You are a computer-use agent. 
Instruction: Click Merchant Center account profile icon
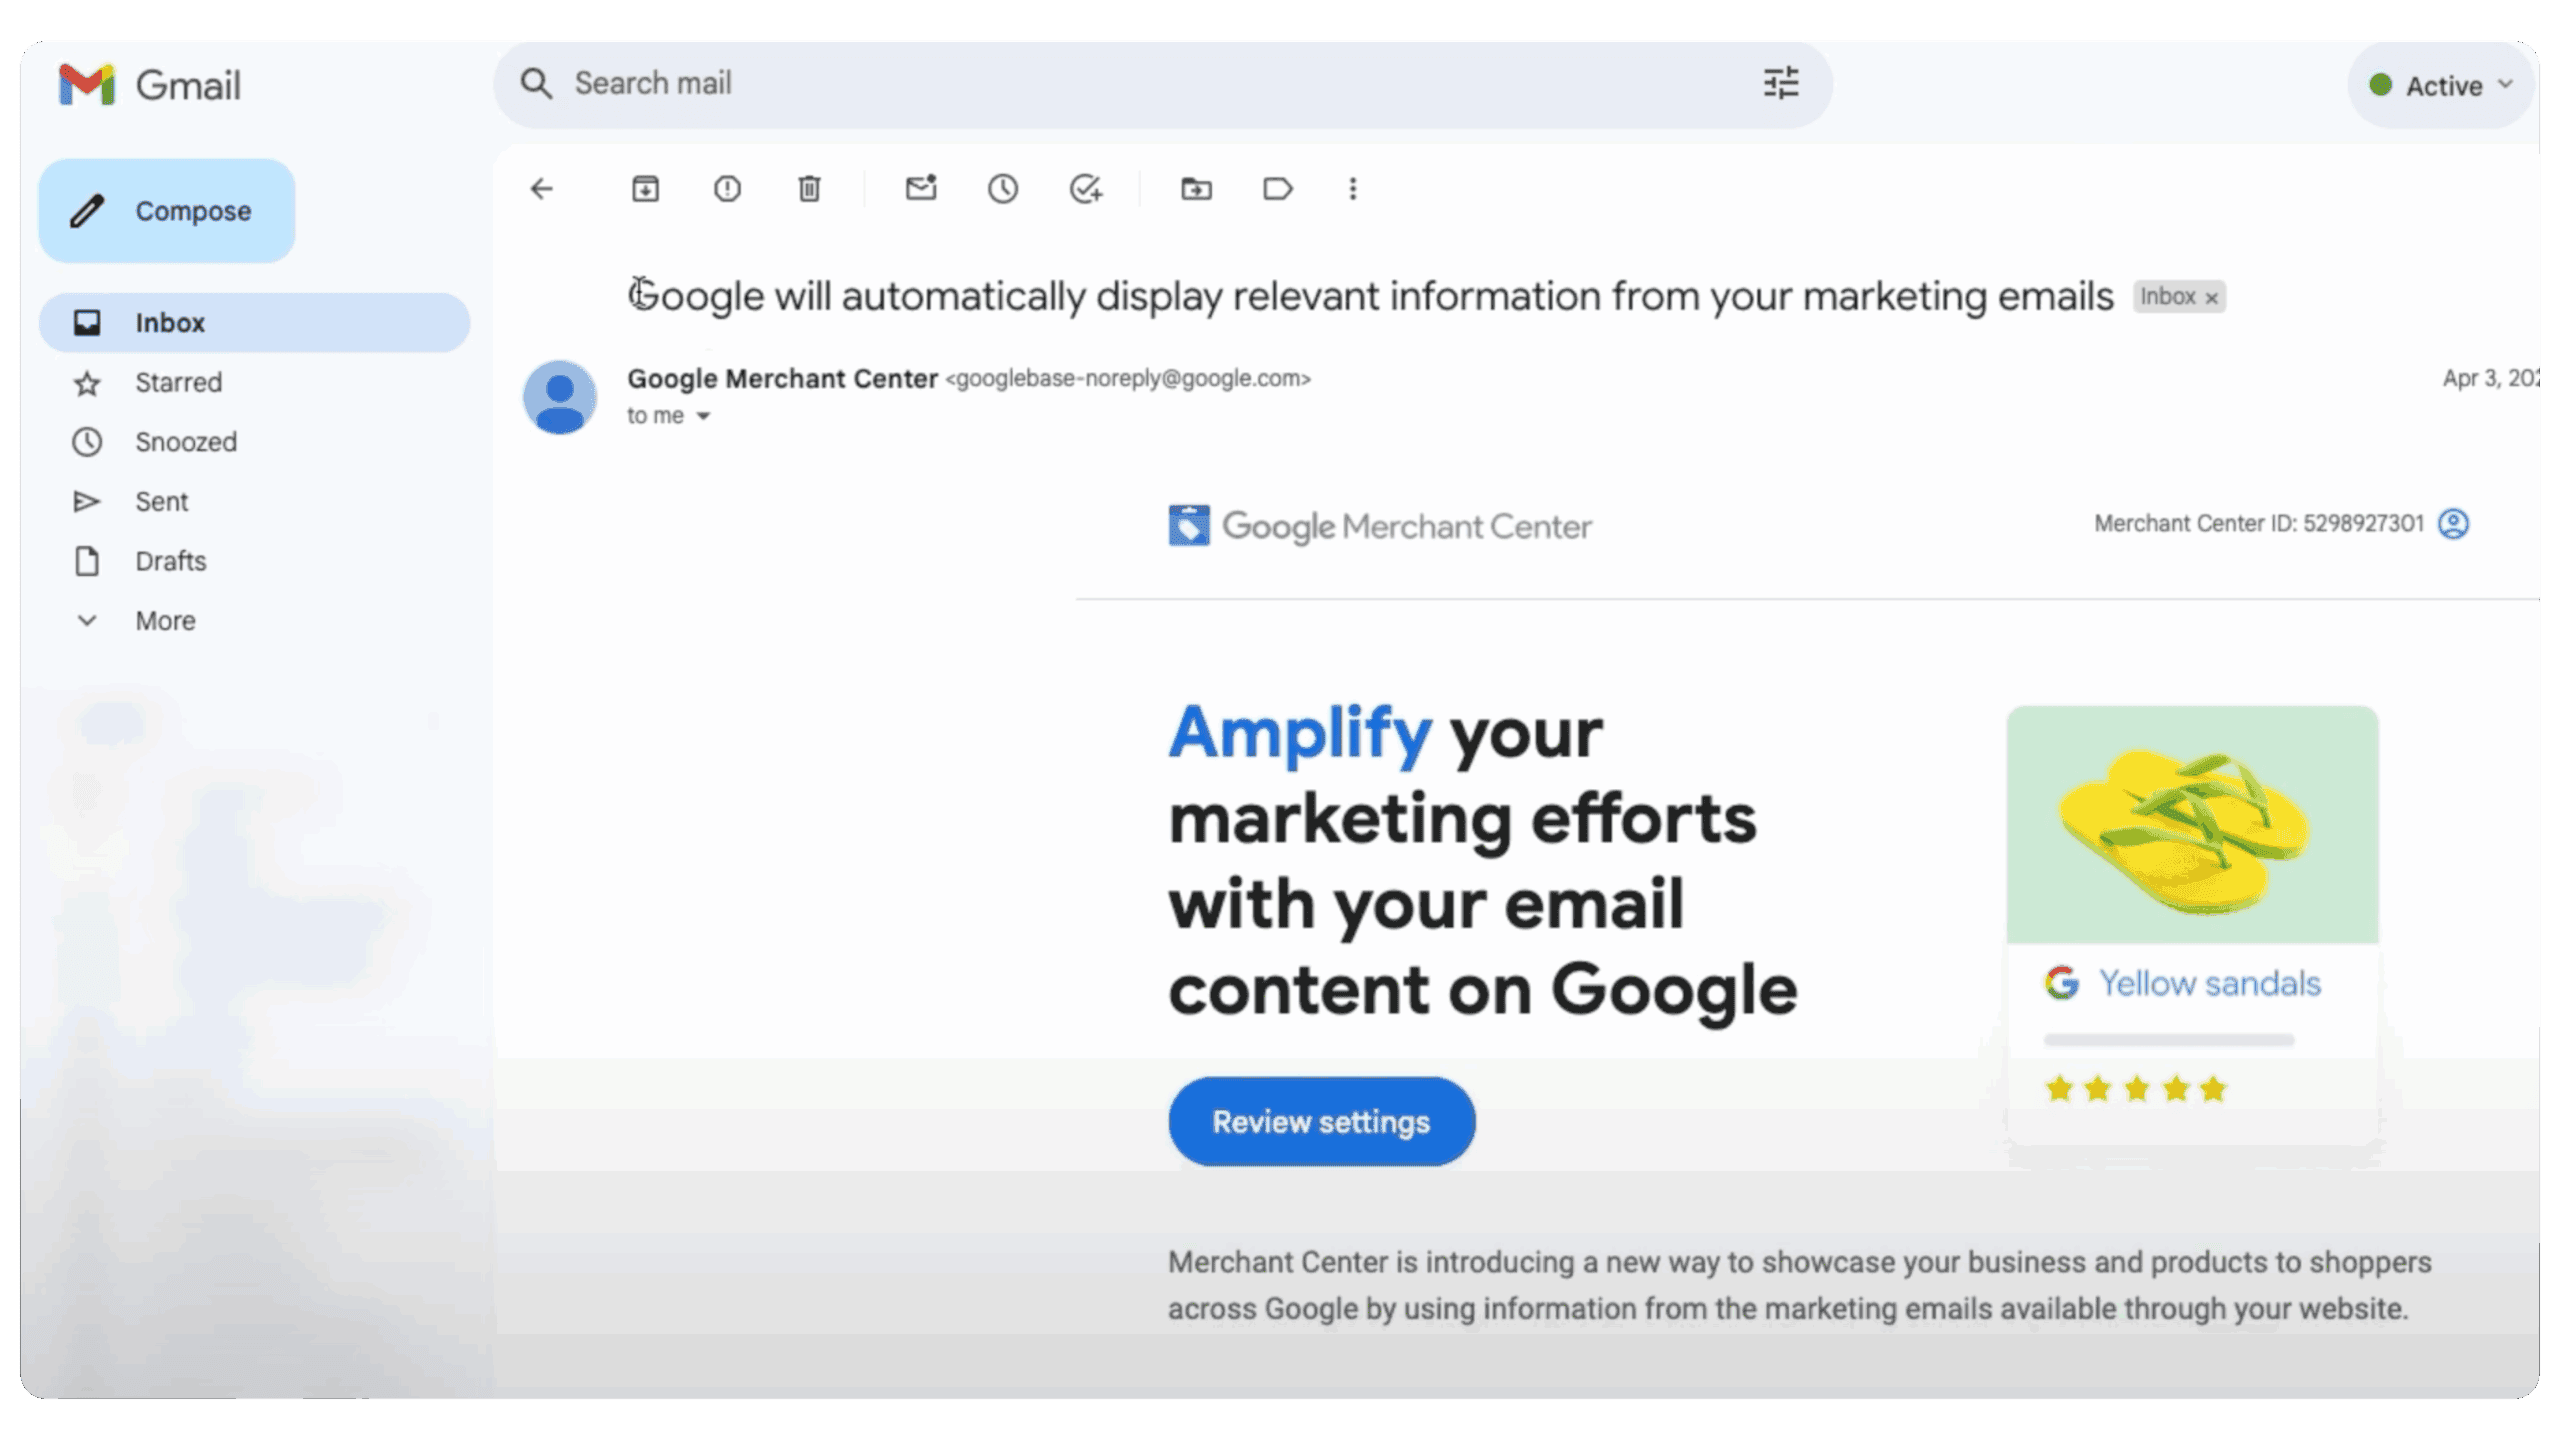2453,524
